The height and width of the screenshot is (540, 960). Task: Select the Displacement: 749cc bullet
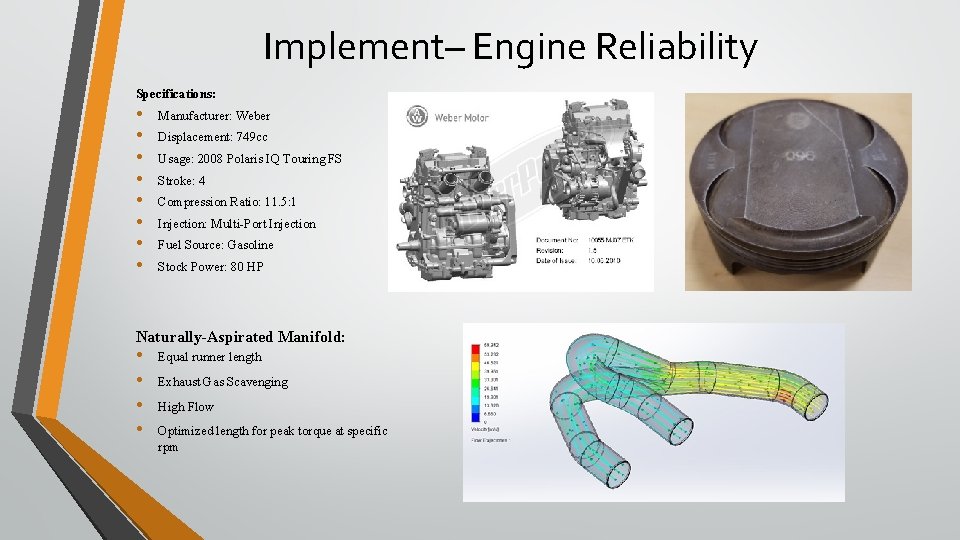pyautogui.click(x=212, y=137)
